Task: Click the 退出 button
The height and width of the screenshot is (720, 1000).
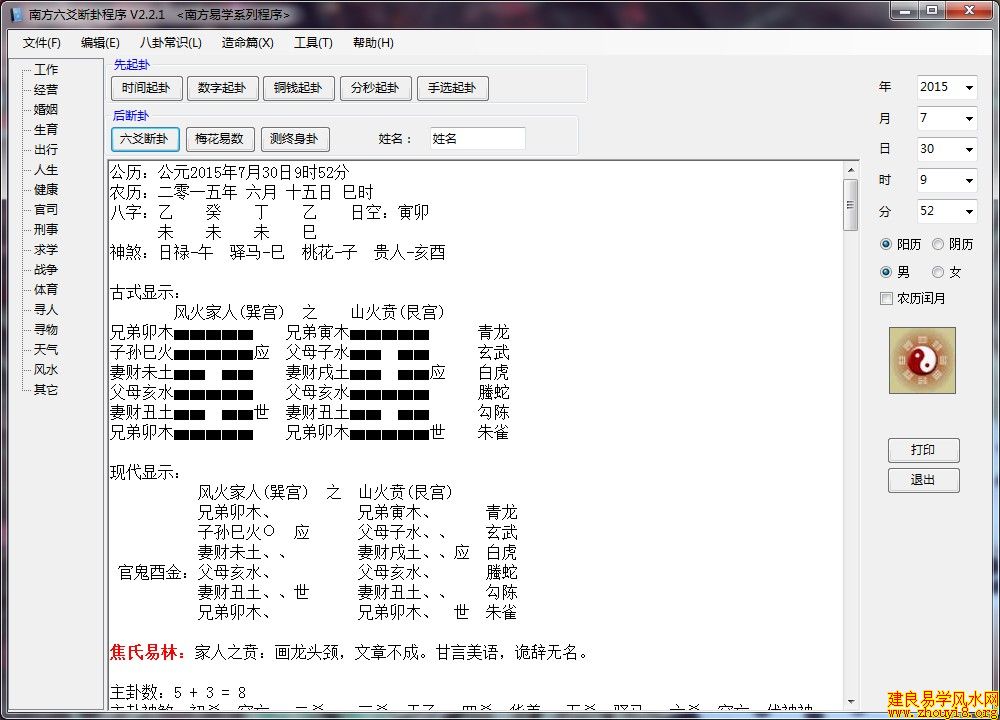Action: click(923, 480)
